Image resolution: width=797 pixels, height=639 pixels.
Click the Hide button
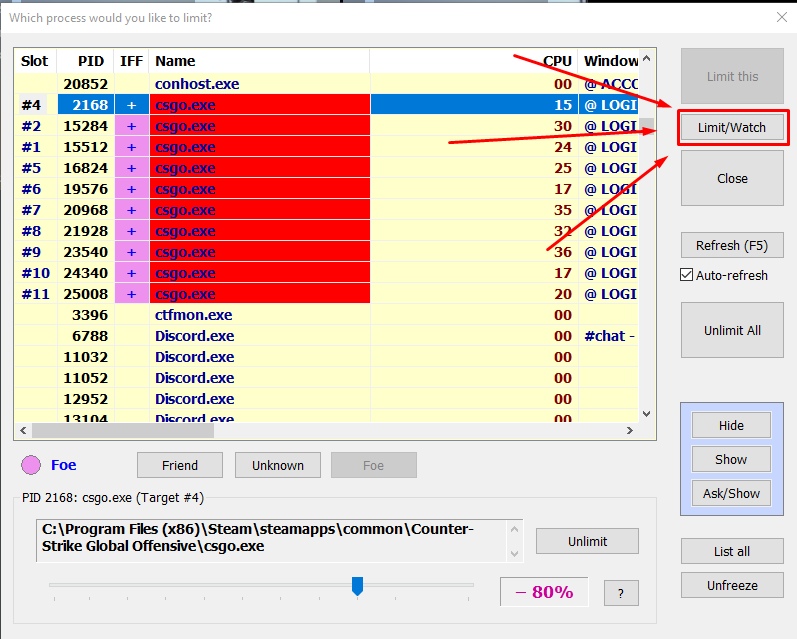(x=731, y=425)
